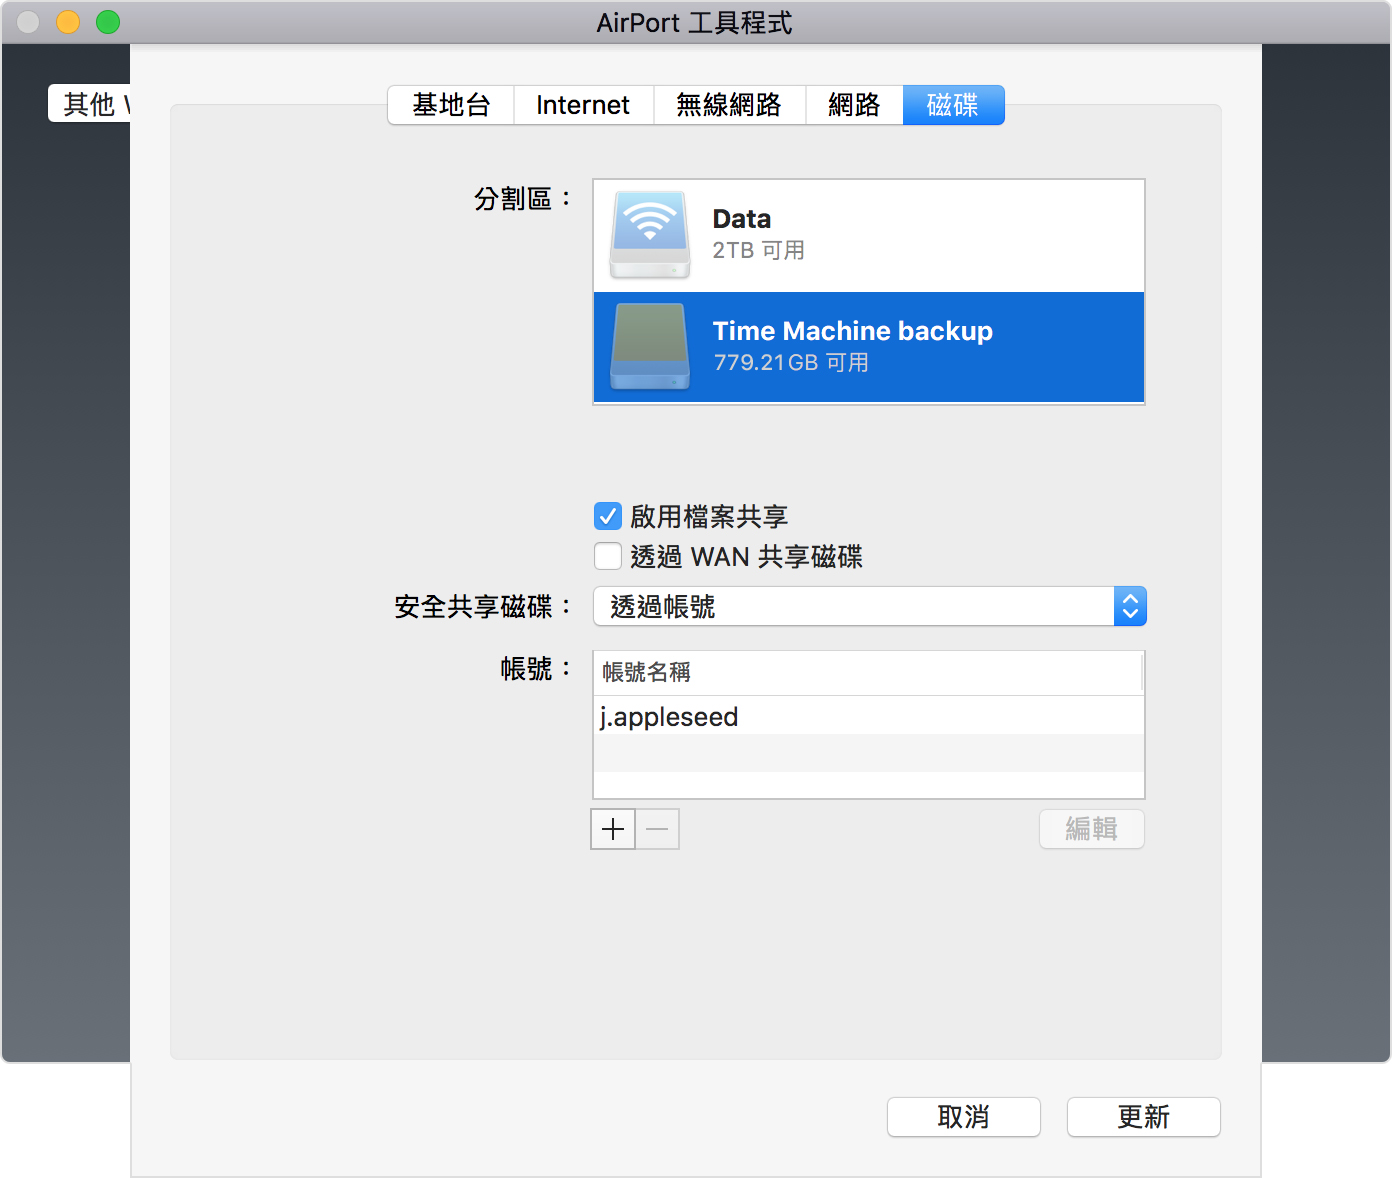The height and width of the screenshot is (1178, 1392).
Task: Select the j.appleseed account row
Action: click(869, 716)
